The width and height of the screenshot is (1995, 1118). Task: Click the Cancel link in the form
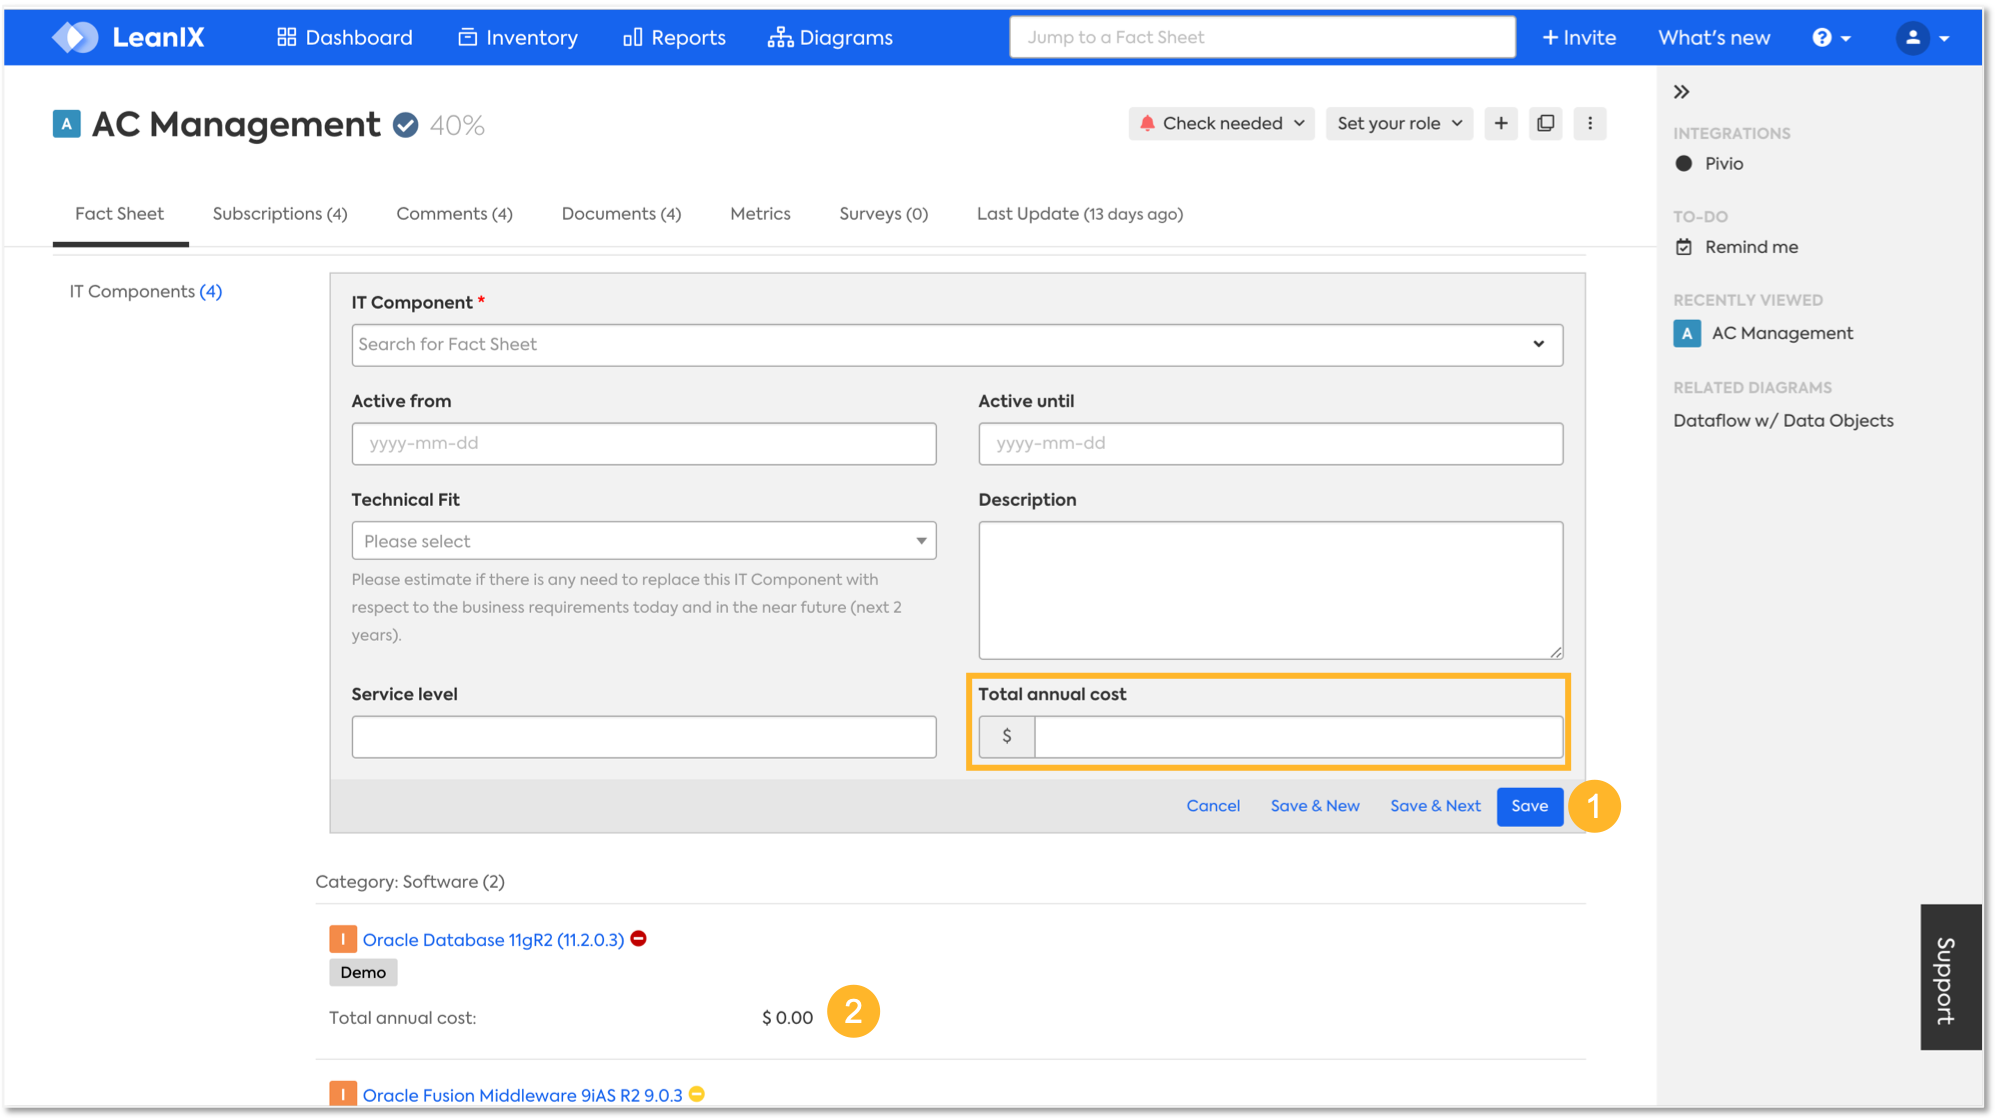pyautogui.click(x=1212, y=806)
